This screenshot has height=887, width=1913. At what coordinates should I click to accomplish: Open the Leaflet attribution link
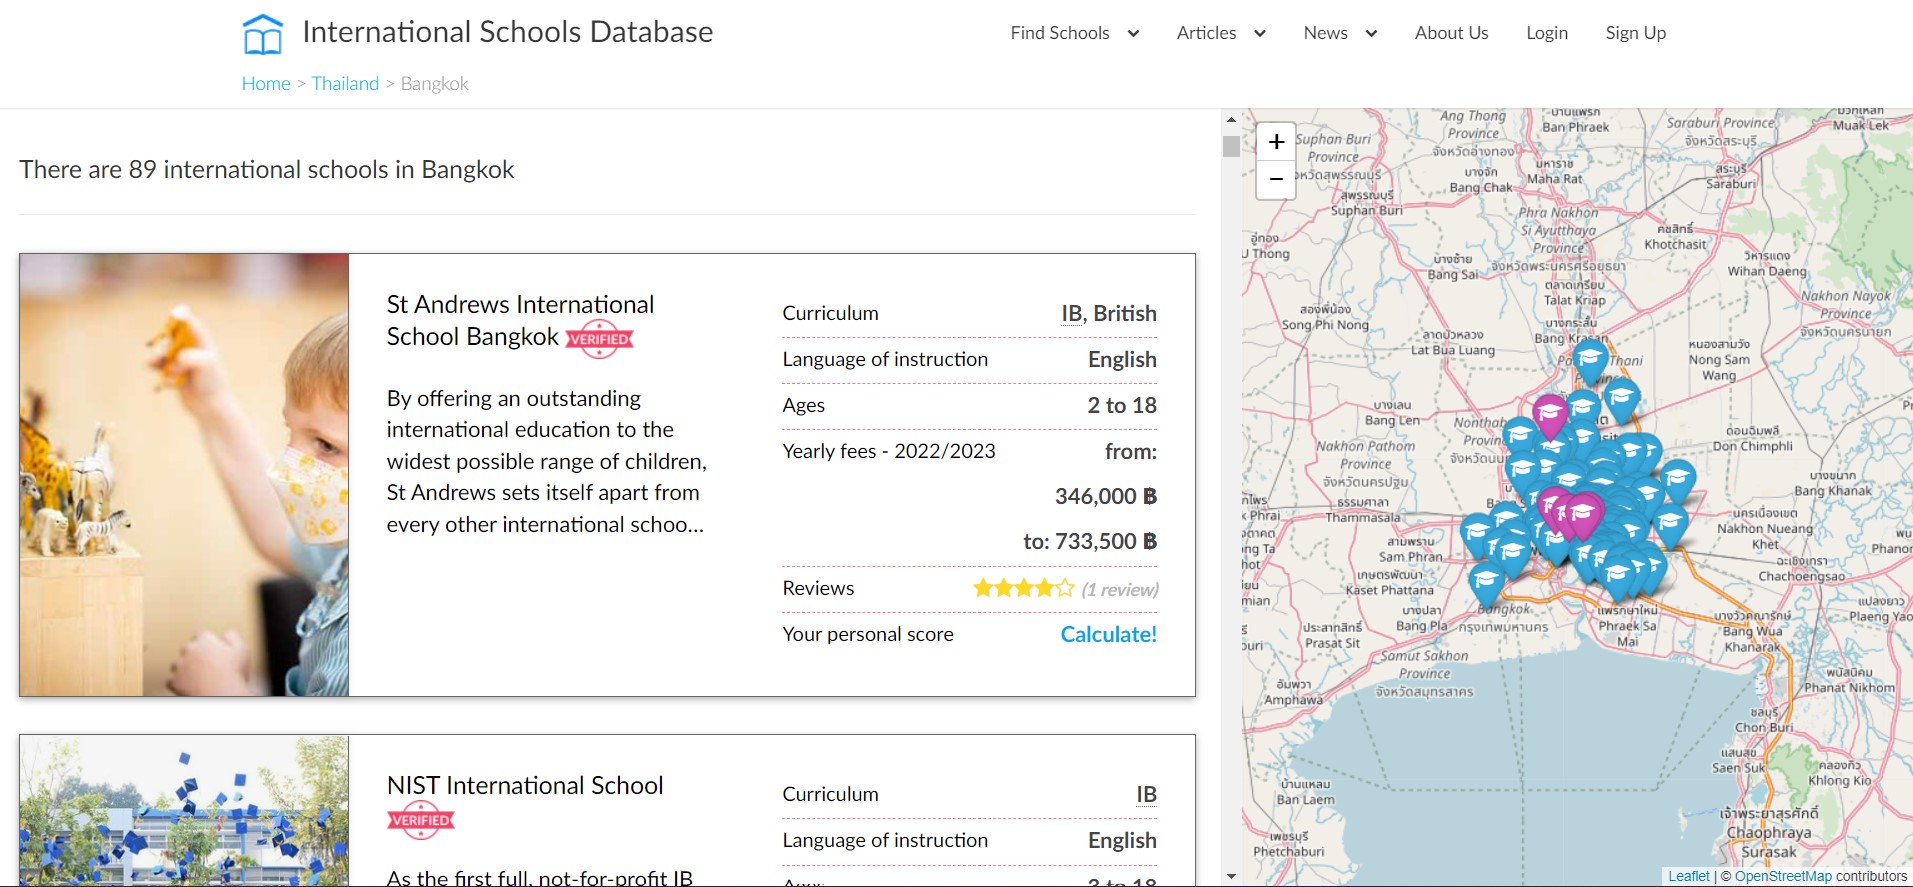(x=1688, y=876)
